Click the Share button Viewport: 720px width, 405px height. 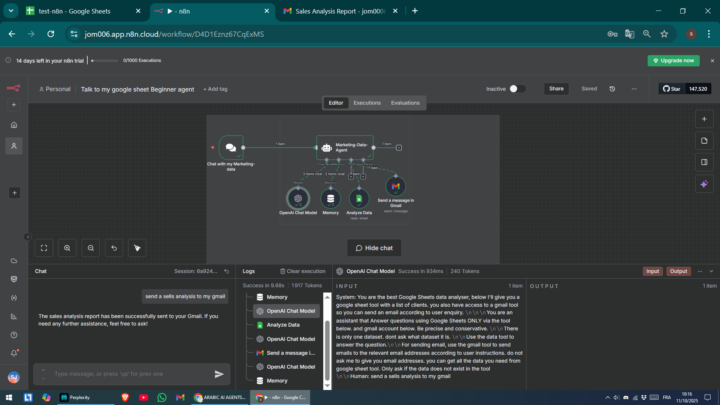(556, 89)
